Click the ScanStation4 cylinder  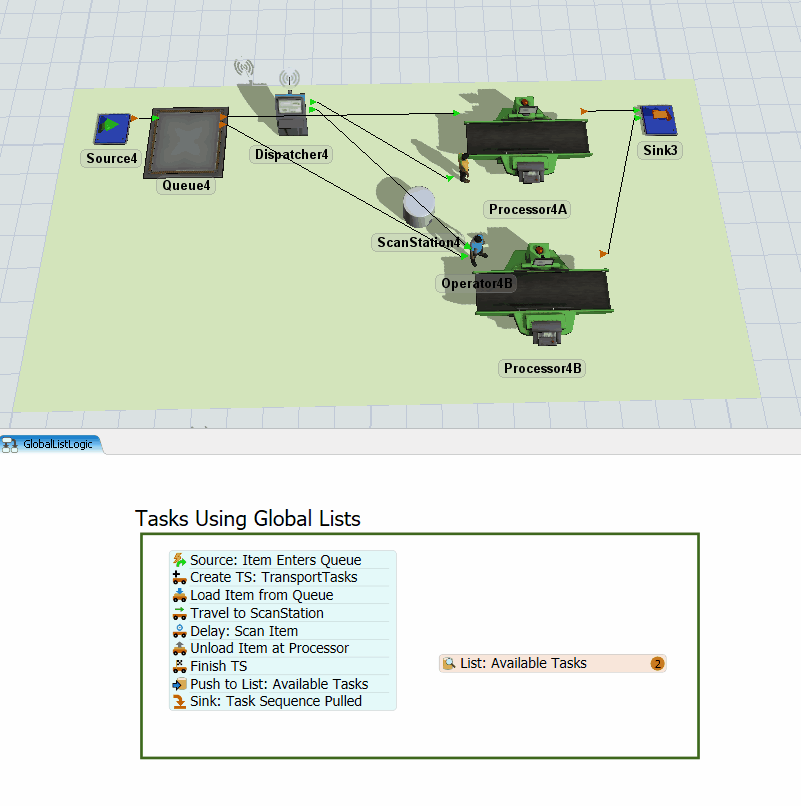click(x=421, y=205)
